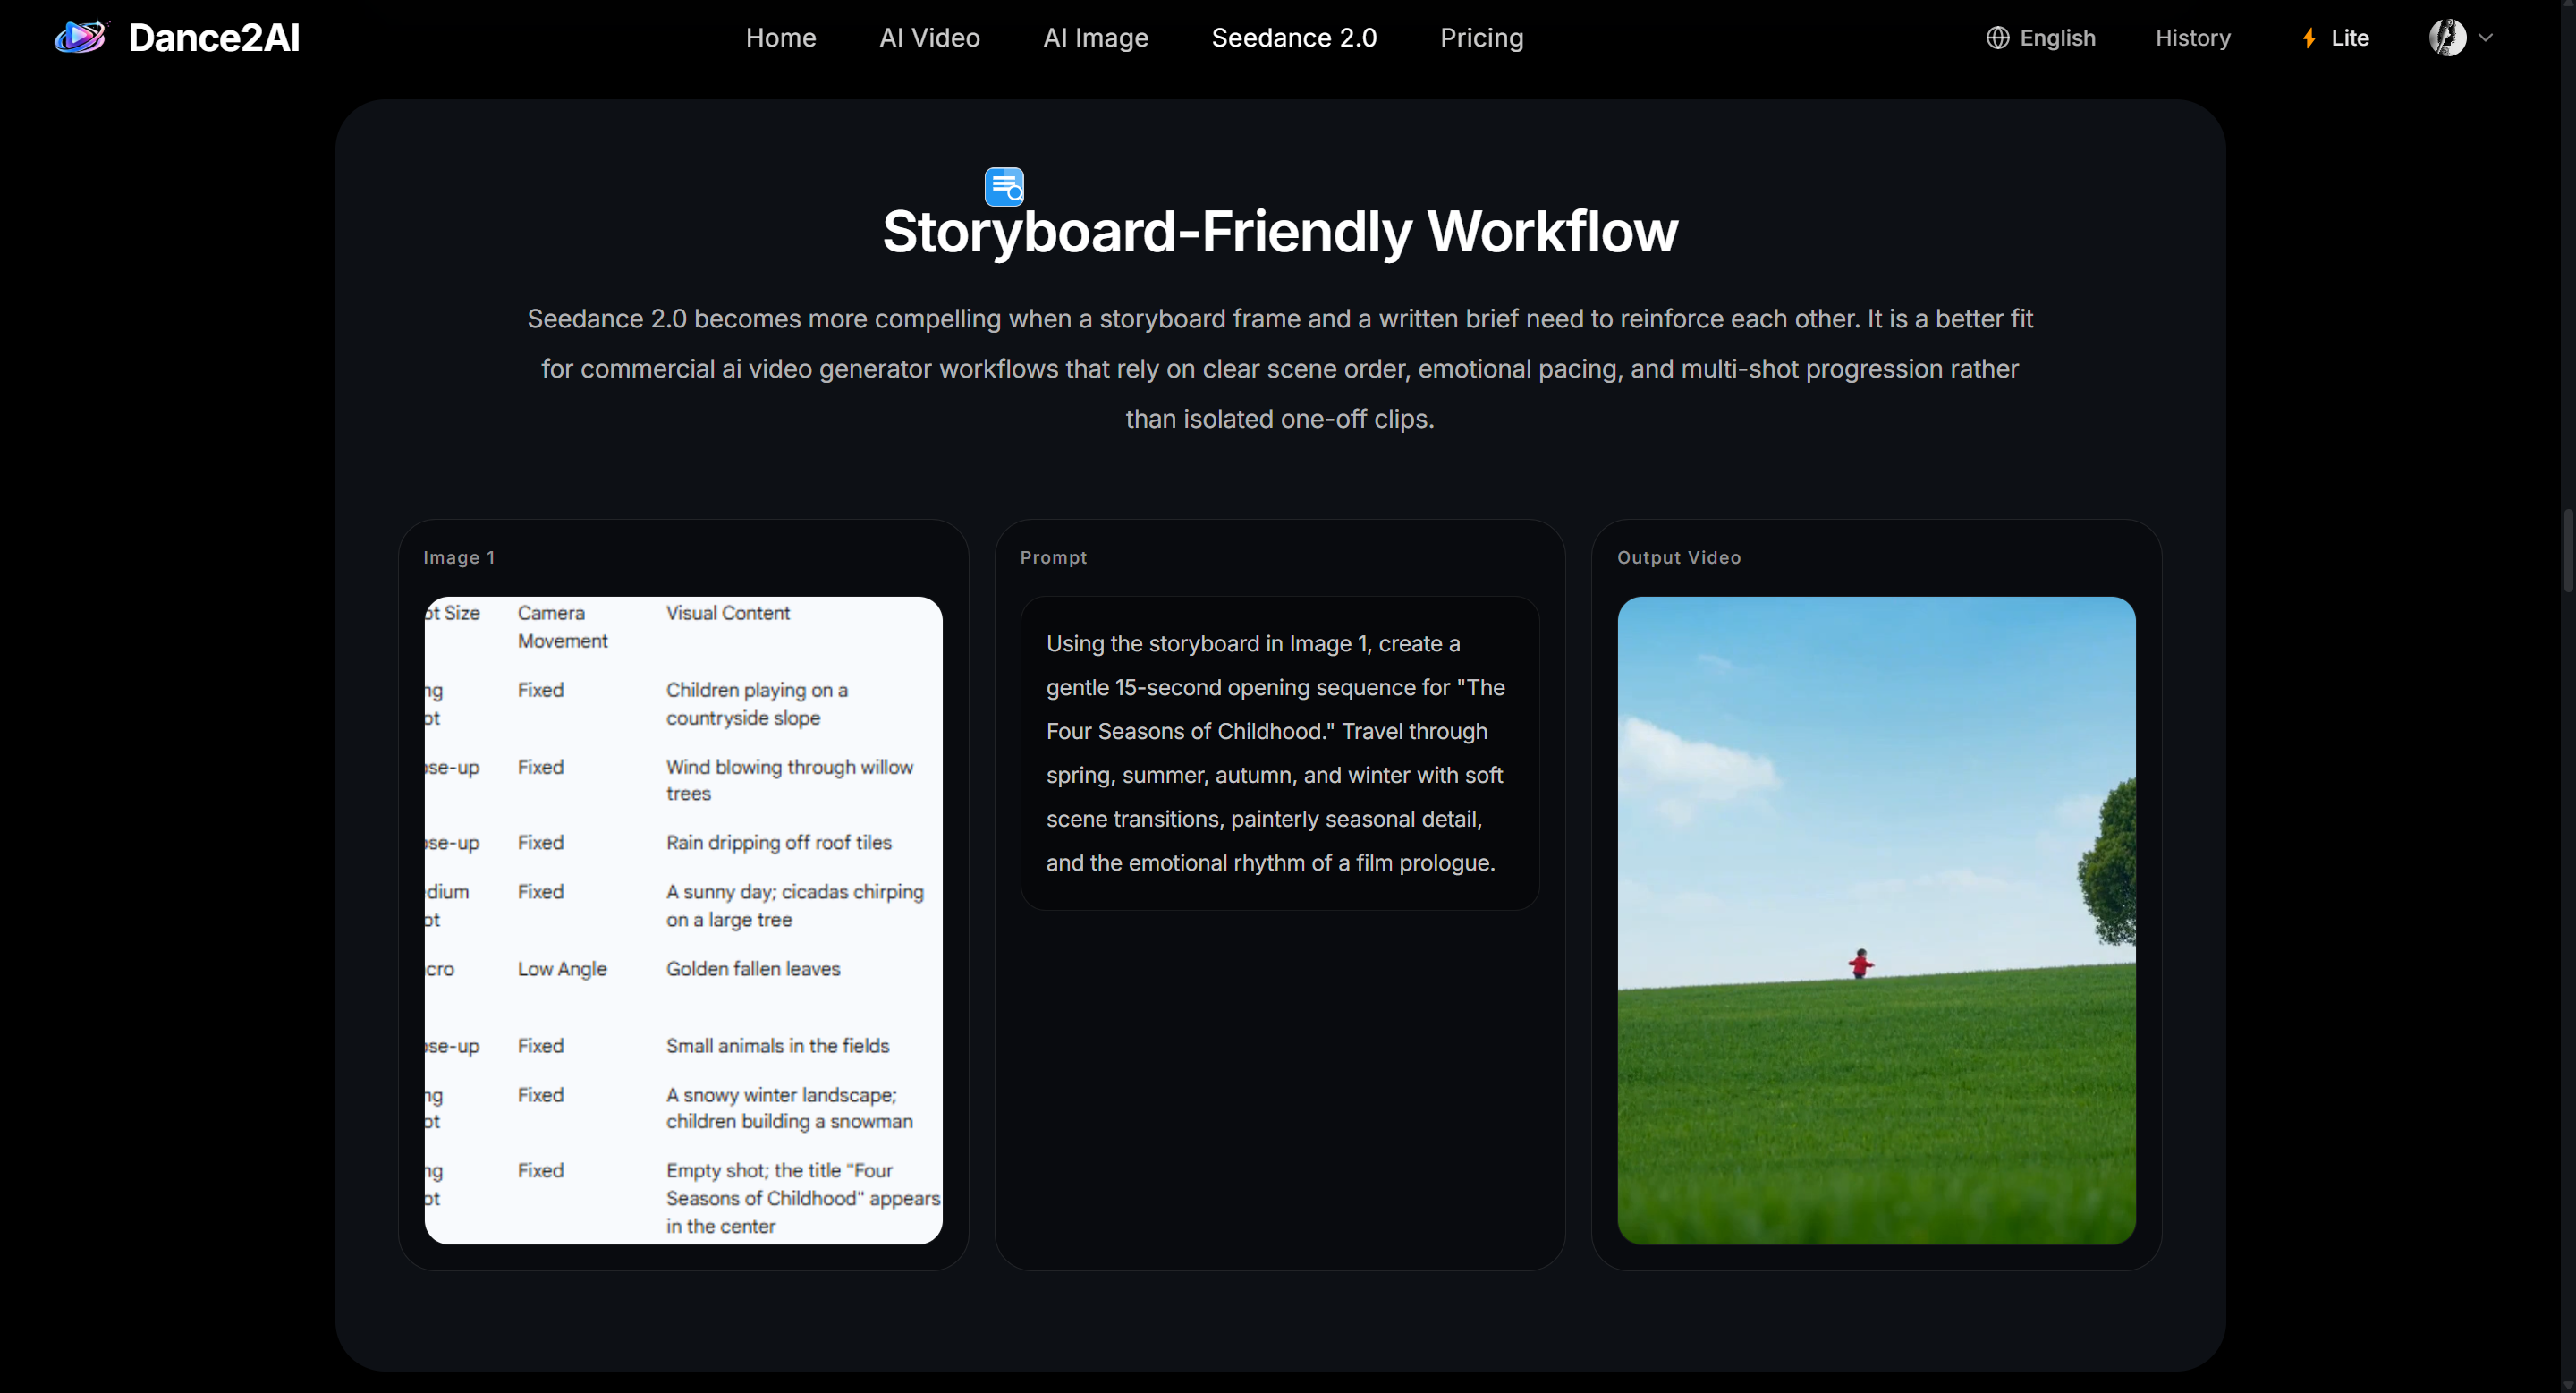2576x1393 pixels.
Task: Click the Dance2AI logo icon
Action: pos(80,38)
